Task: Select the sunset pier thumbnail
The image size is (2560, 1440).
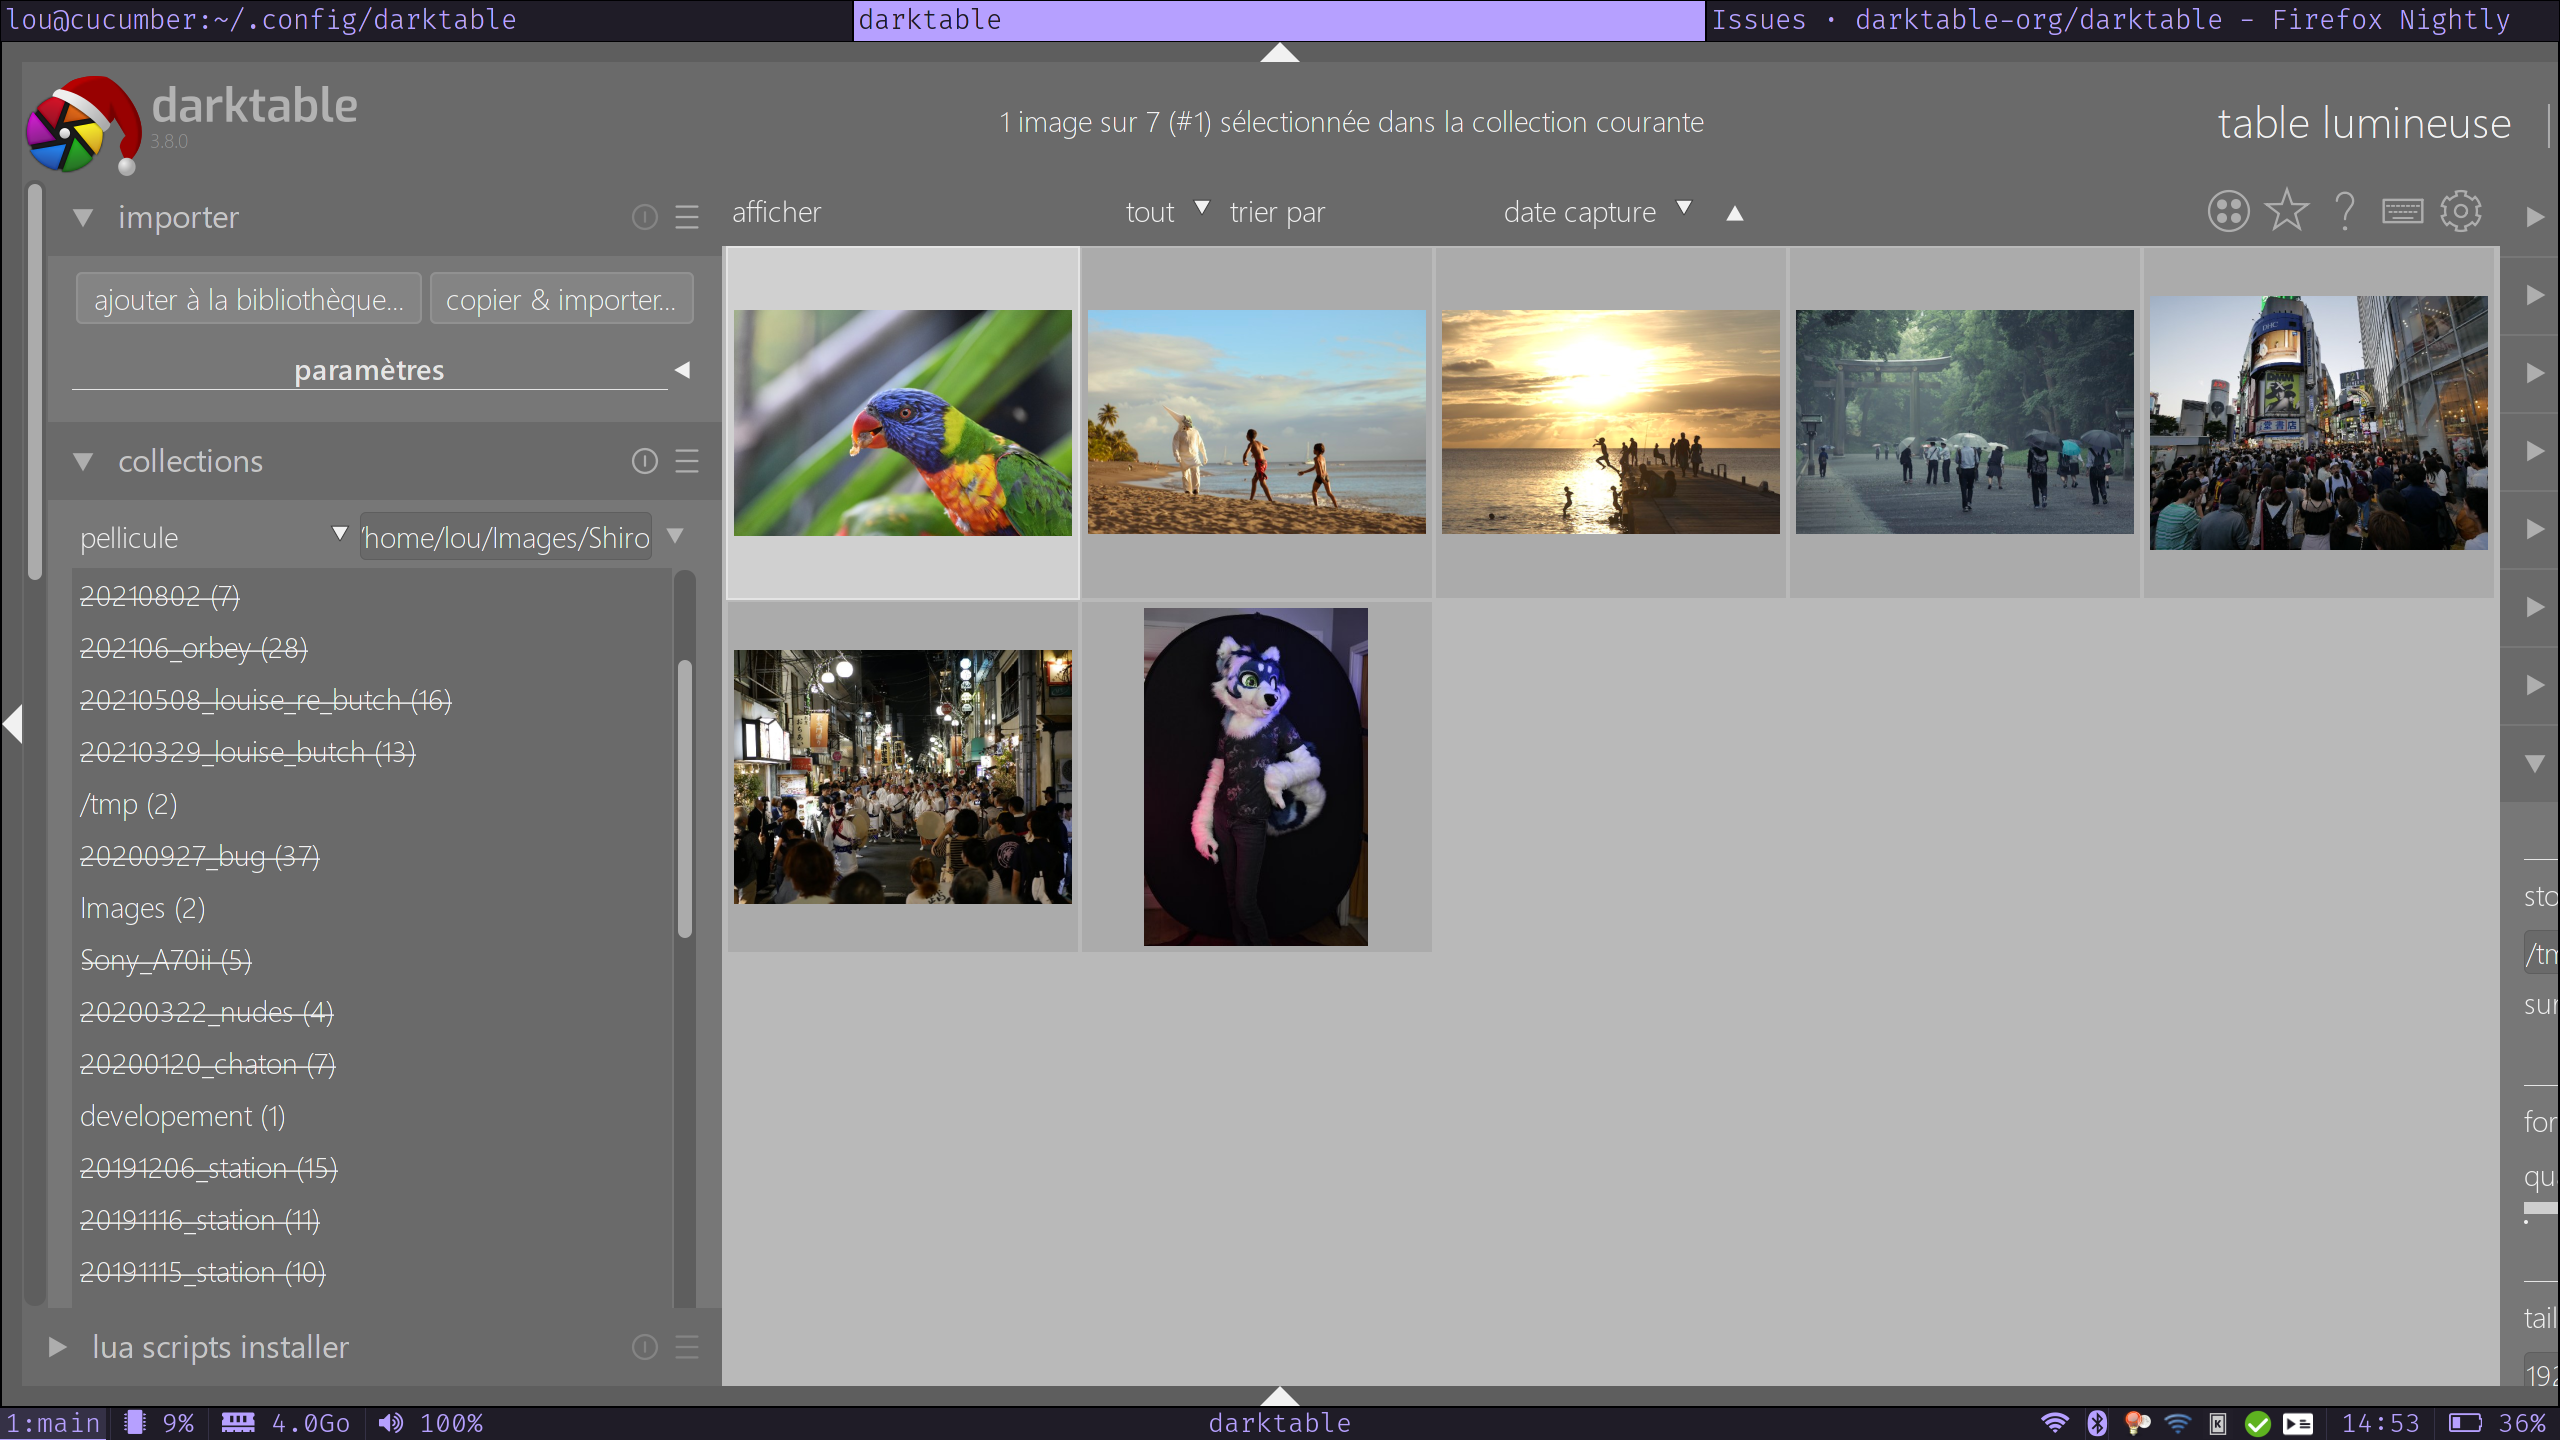Action: click(1610, 422)
